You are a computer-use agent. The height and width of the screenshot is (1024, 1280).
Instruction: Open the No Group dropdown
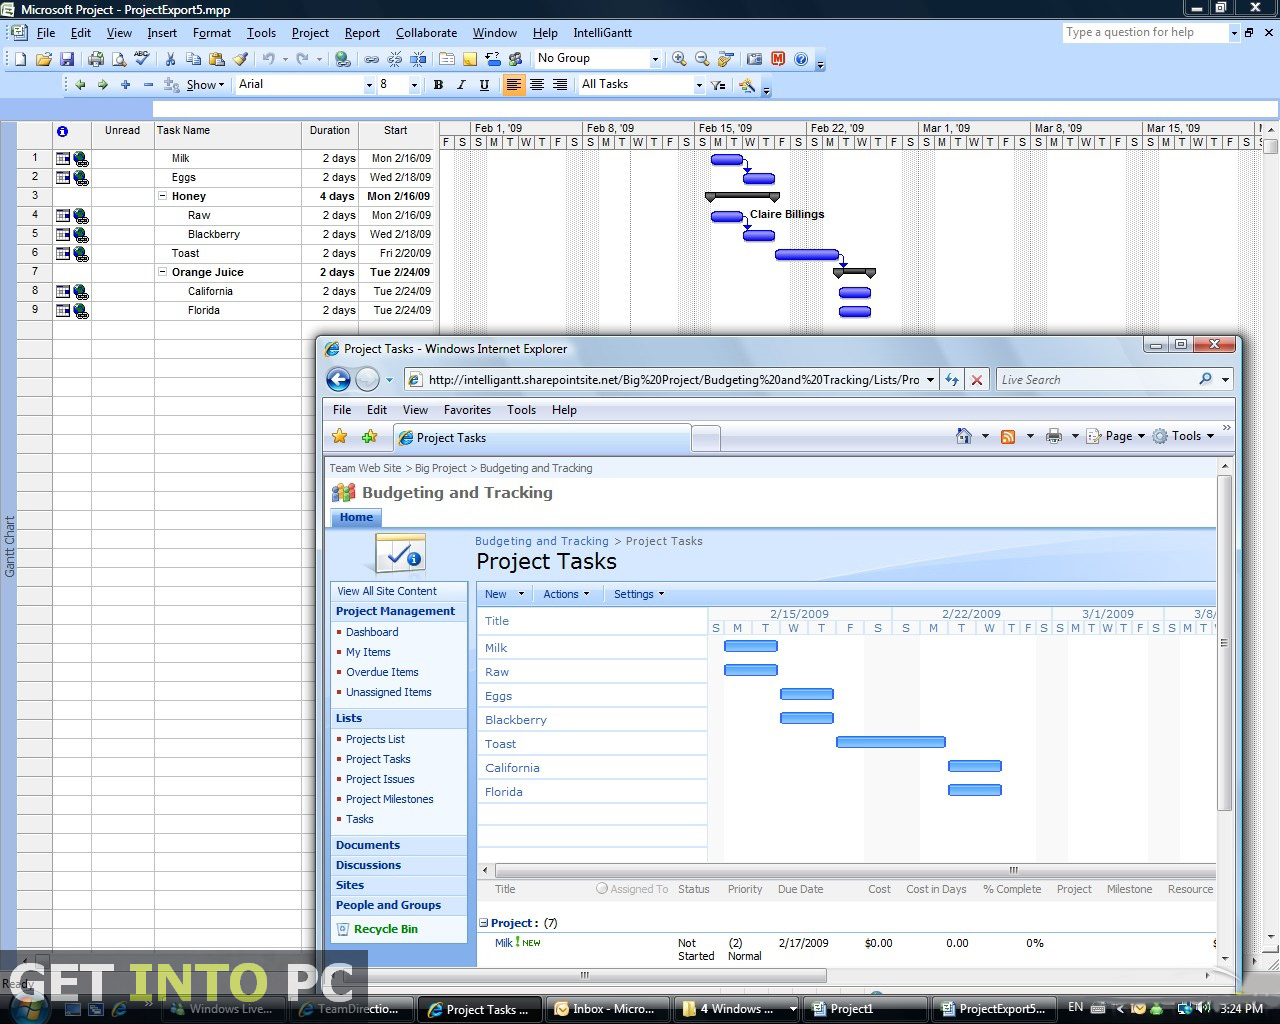655,59
